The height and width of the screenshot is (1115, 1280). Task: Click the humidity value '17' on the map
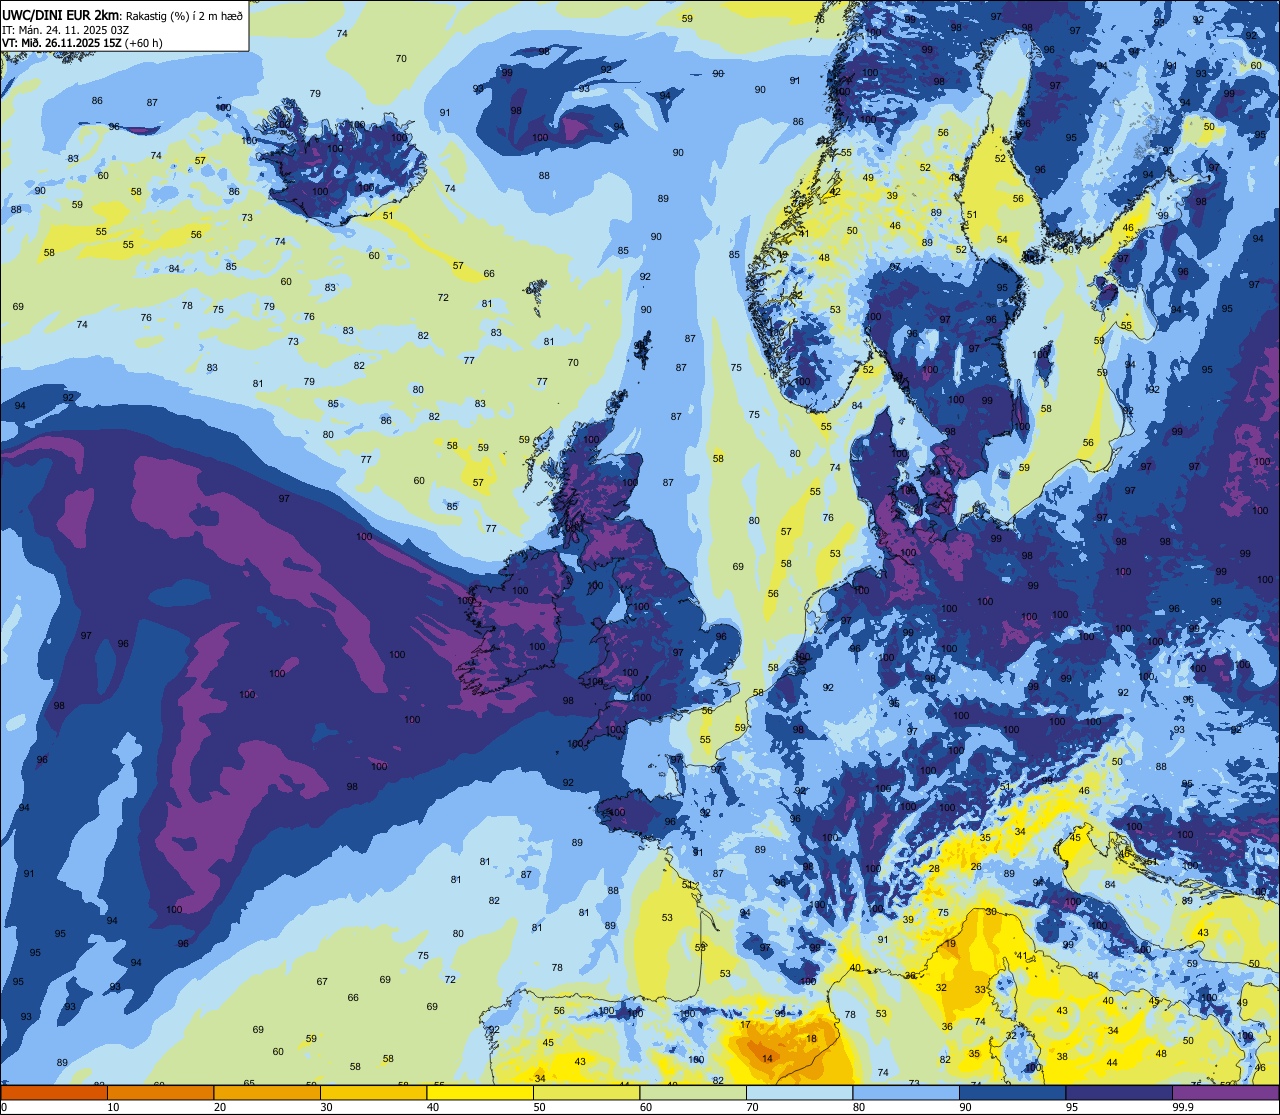point(745,1025)
